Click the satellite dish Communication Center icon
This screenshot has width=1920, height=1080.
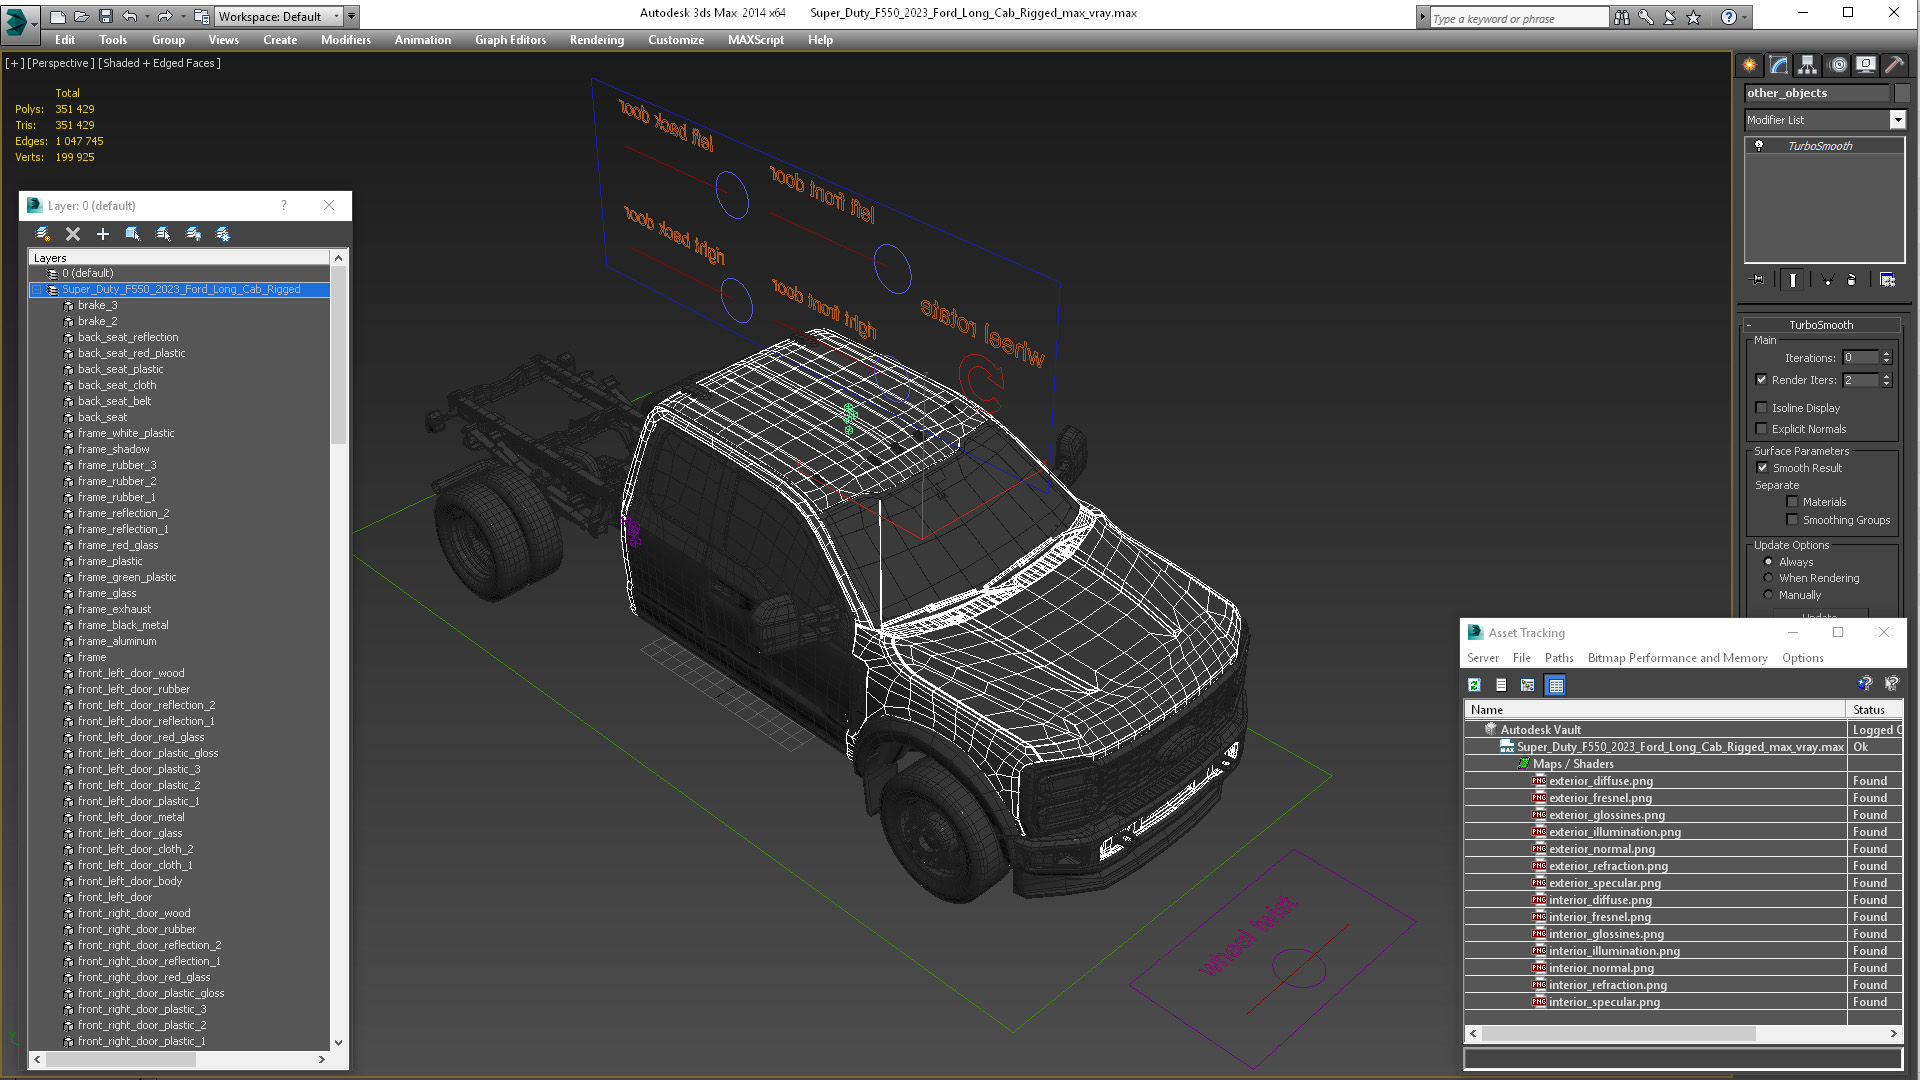(1669, 17)
